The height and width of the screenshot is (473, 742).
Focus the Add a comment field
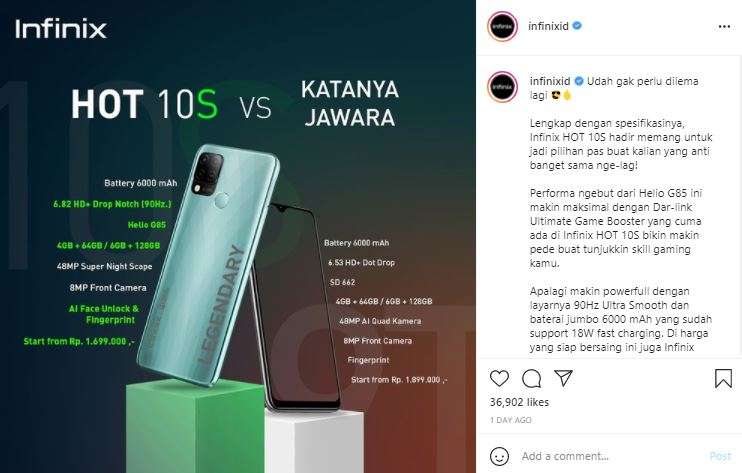(610, 456)
